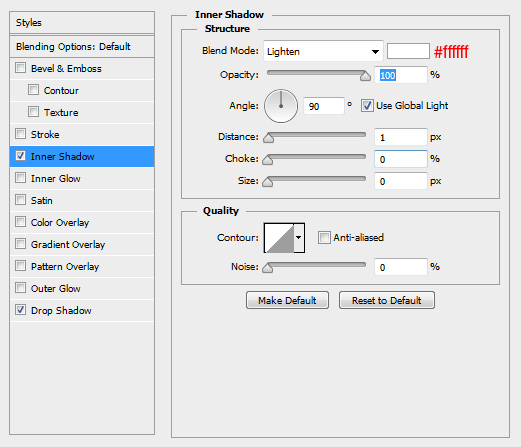
Task: Click the Choke percentage field
Action: point(401,159)
